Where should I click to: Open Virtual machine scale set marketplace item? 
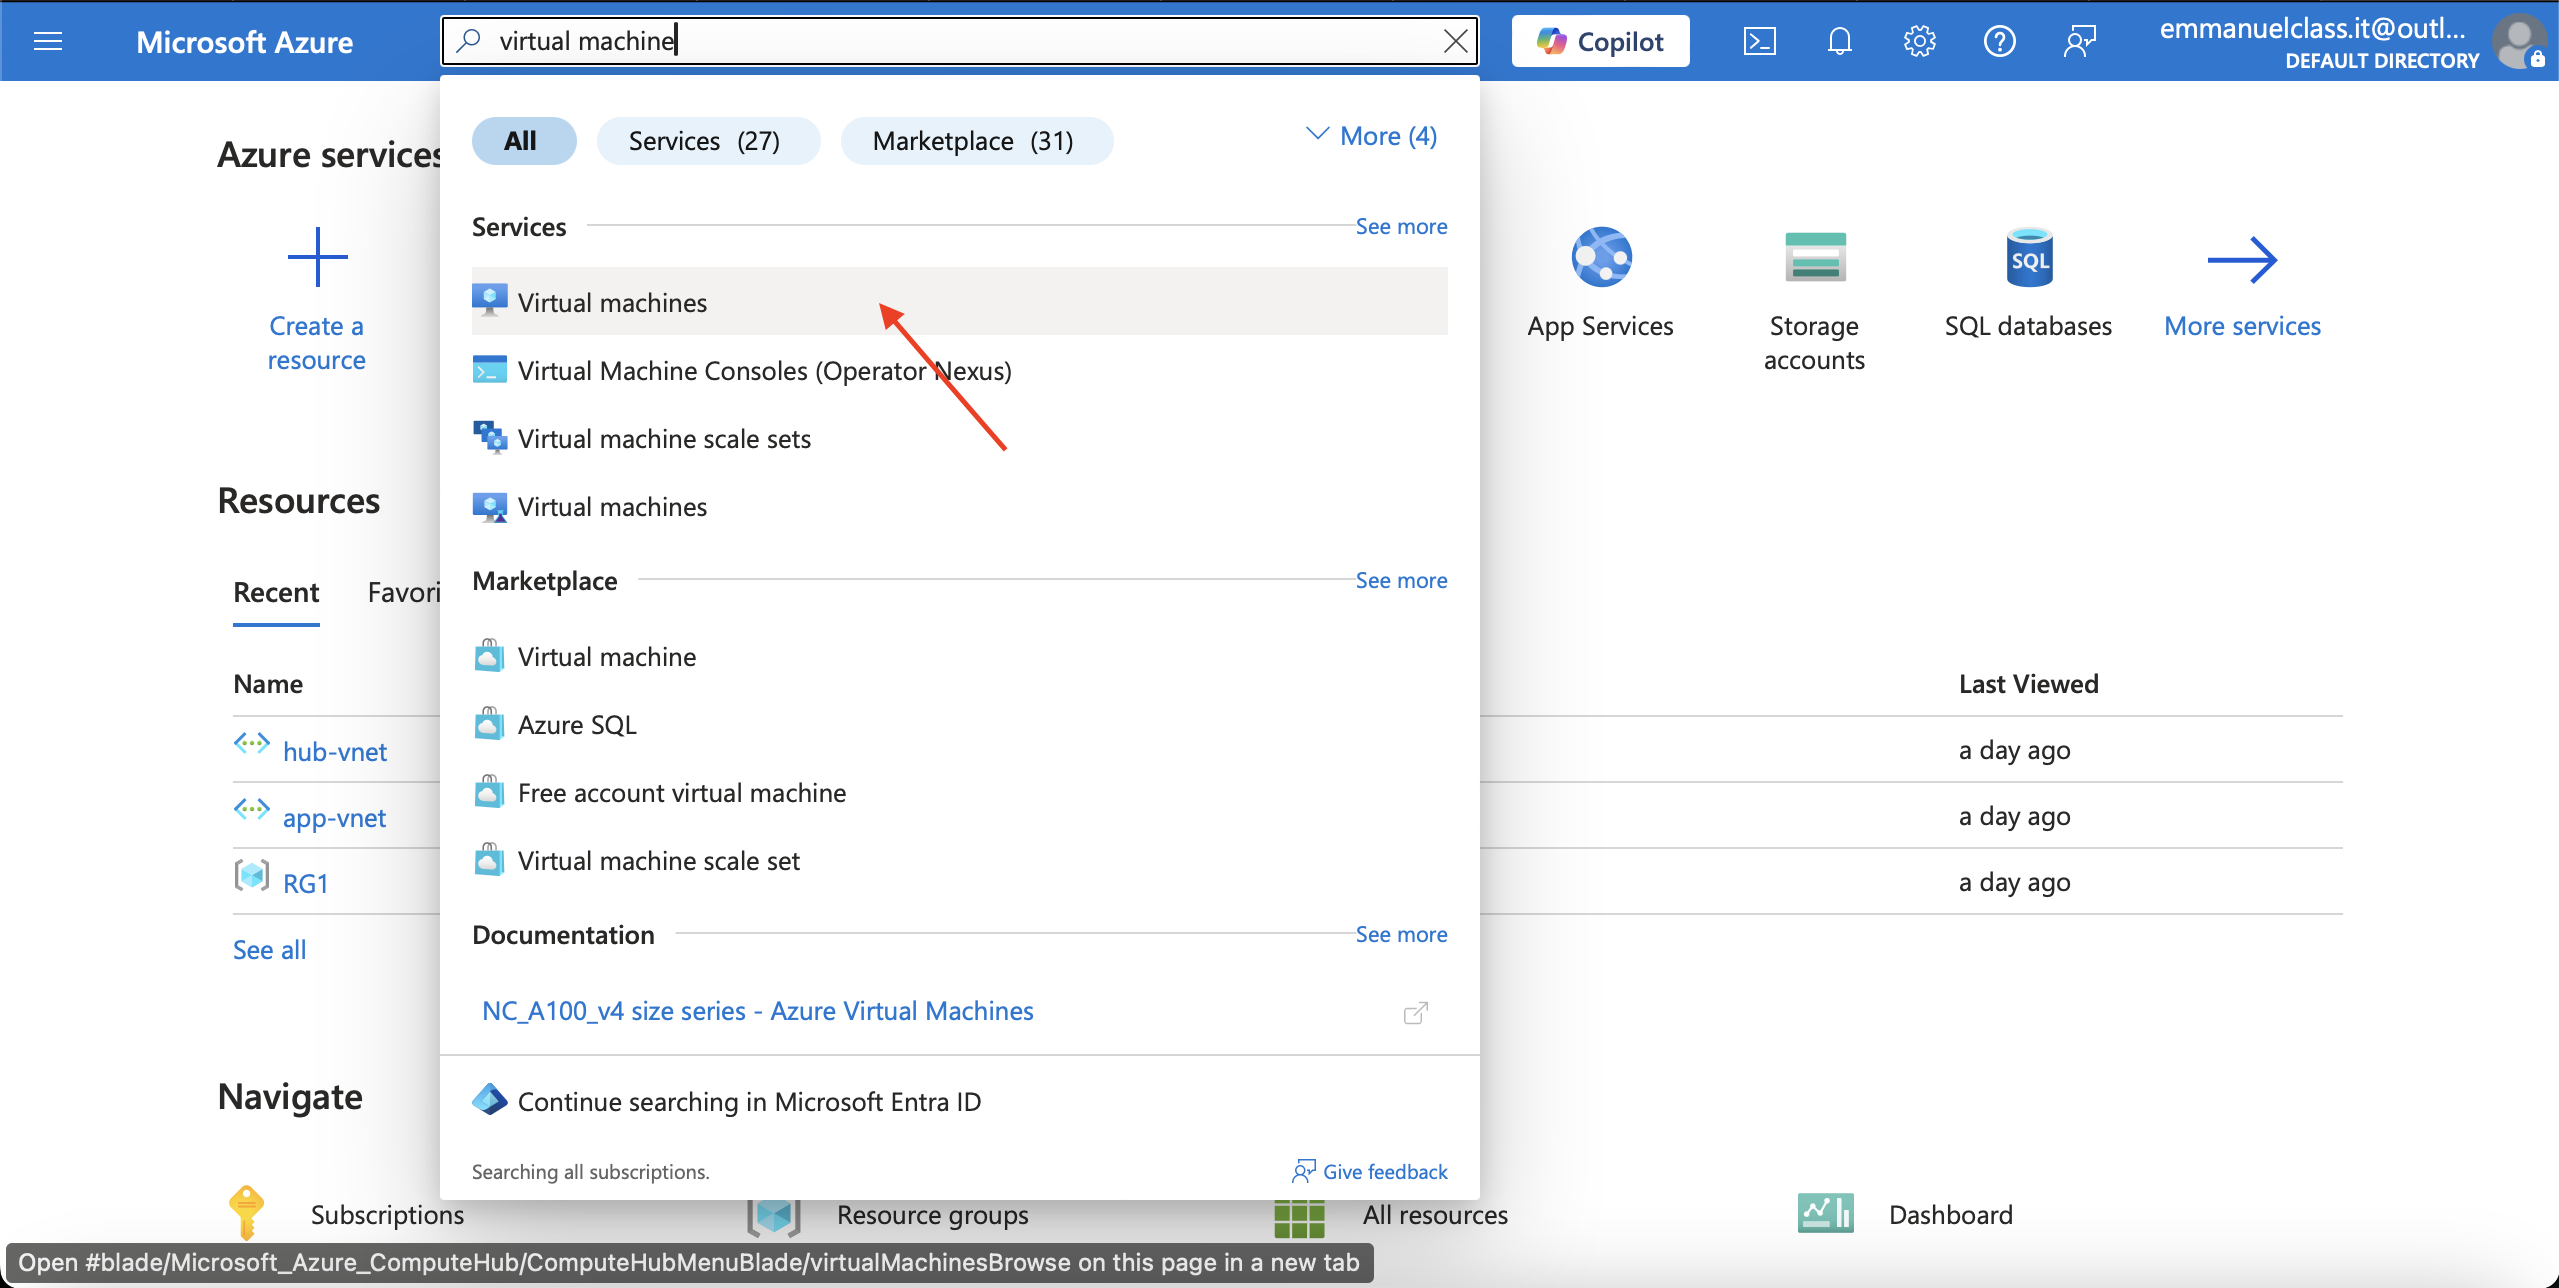click(959, 860)
